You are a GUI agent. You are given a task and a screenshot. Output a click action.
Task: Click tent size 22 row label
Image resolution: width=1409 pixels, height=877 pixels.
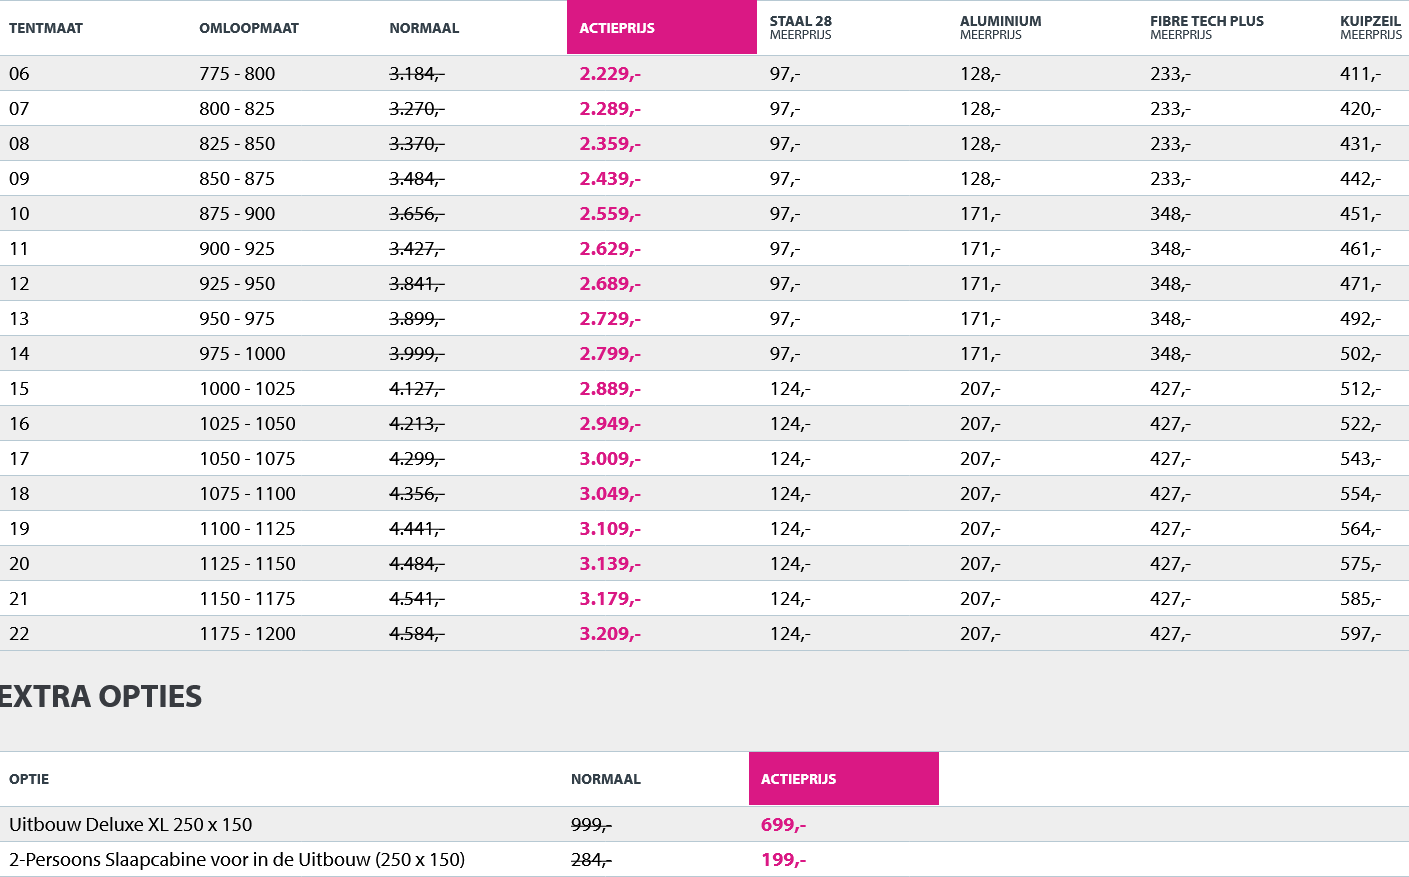20,634
